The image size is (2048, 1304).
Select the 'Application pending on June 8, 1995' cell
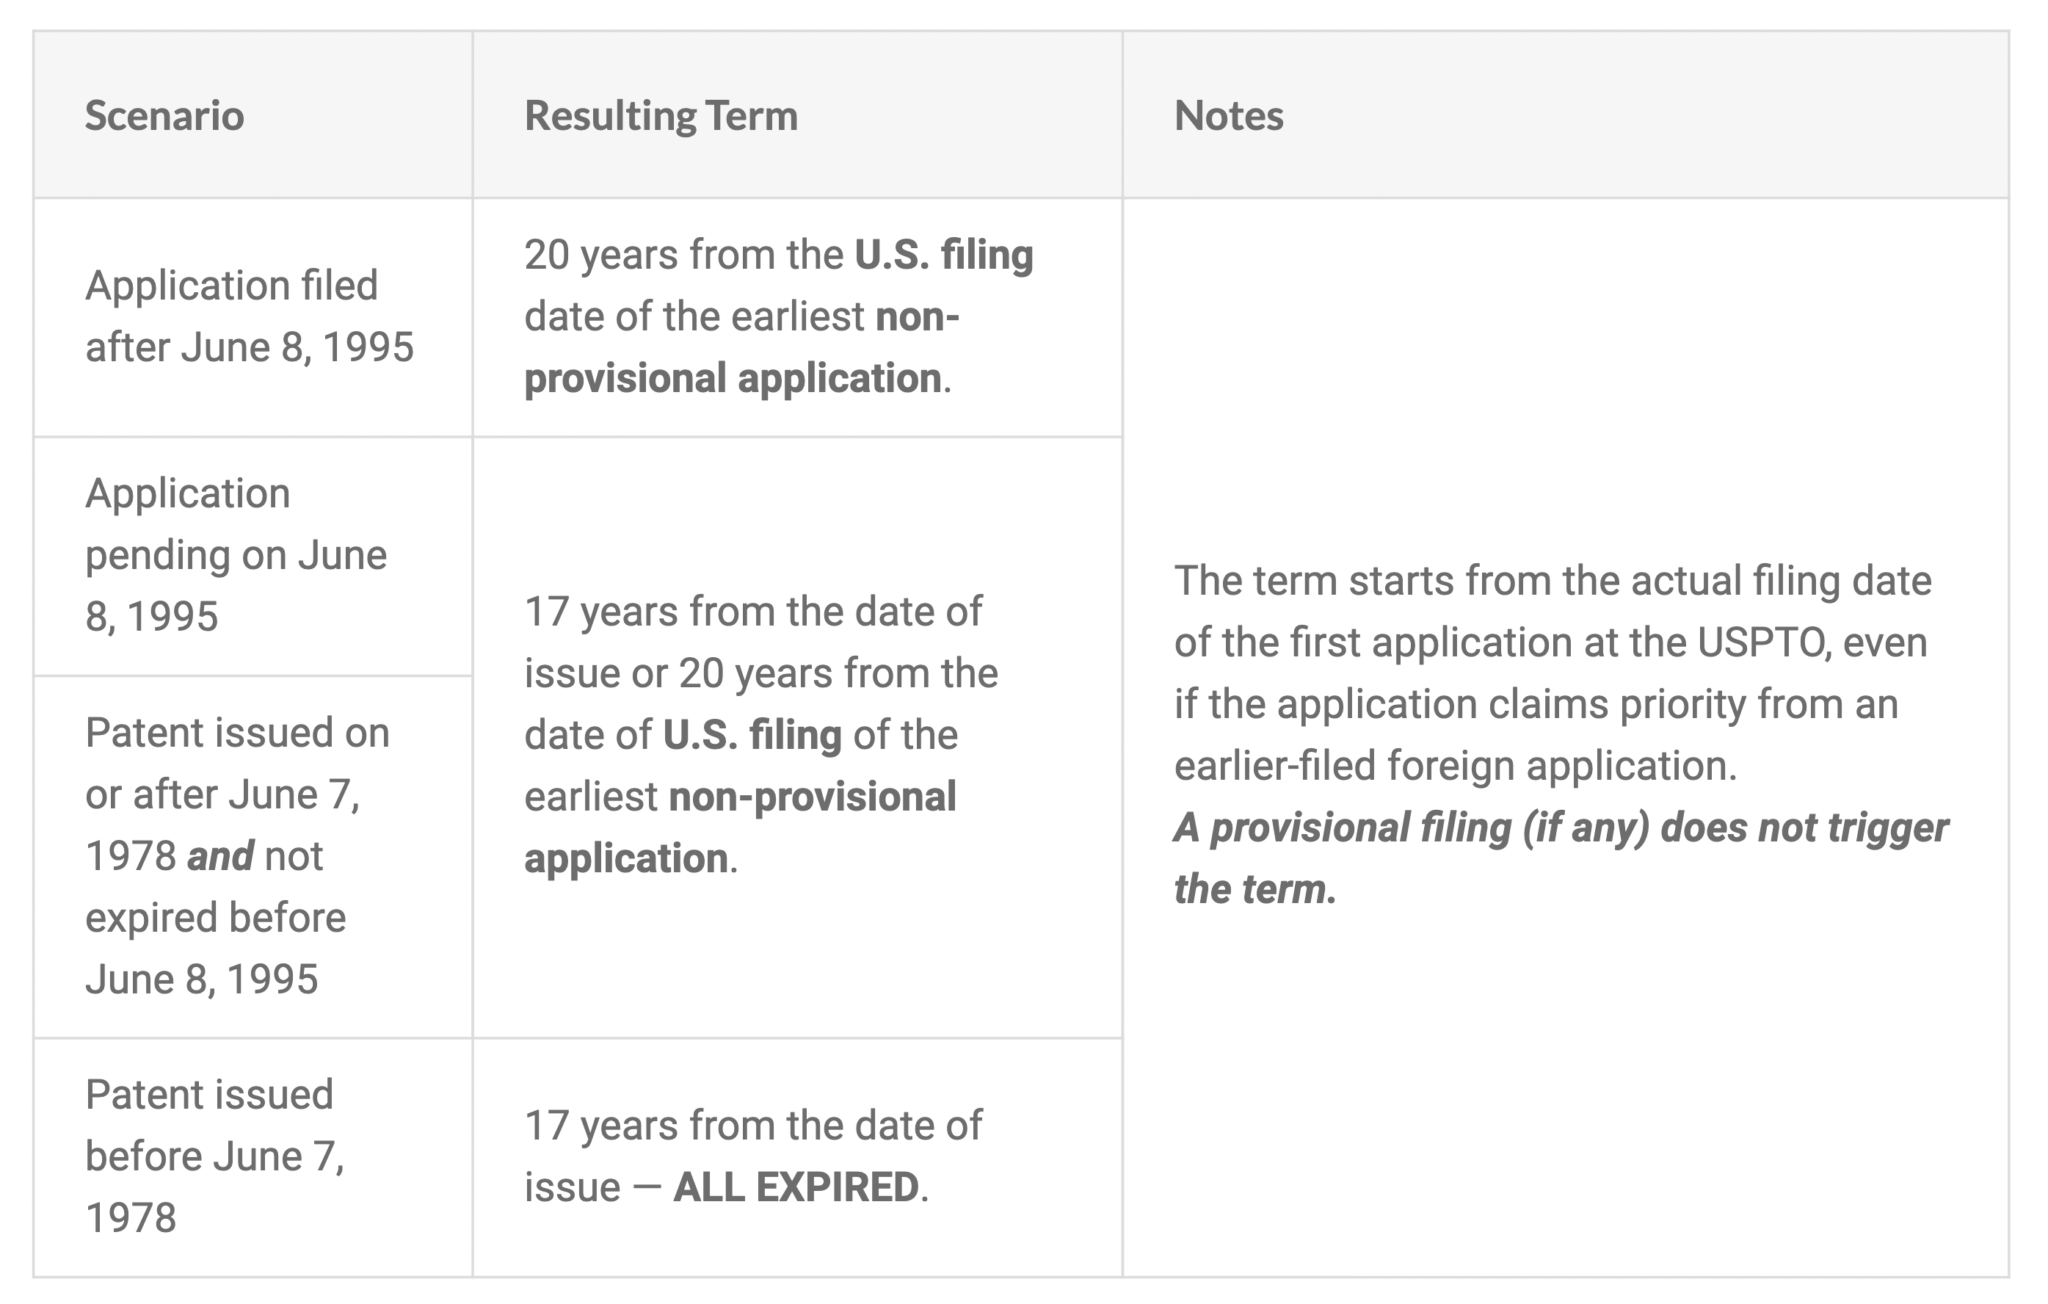tap(253, 556)
